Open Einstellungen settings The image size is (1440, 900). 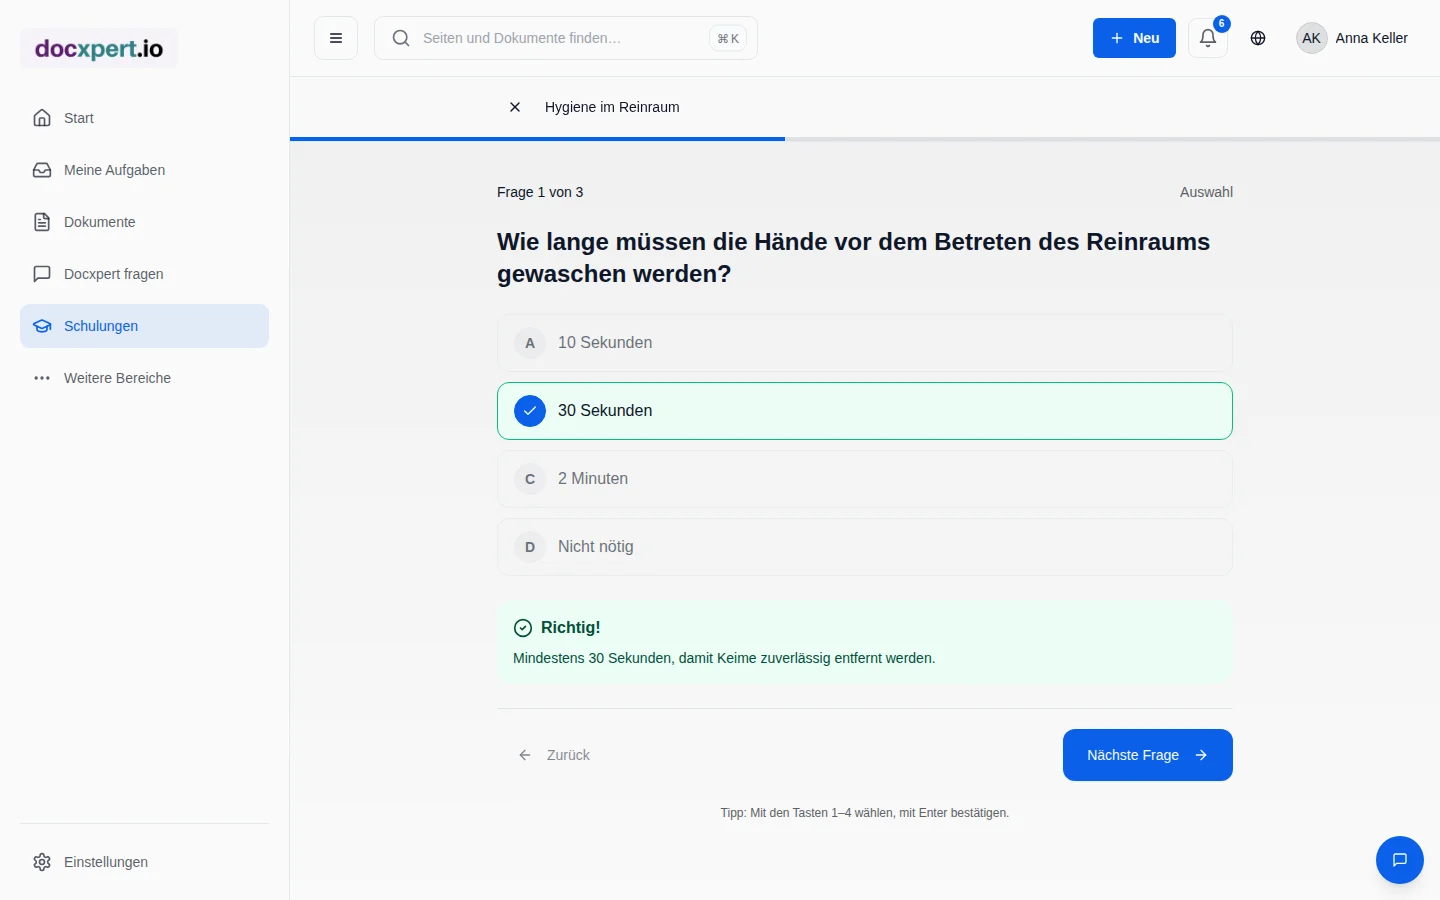(x=144, y=862)
